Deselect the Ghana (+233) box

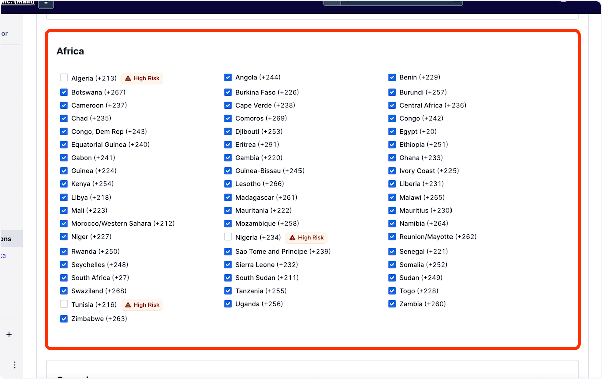[392, 157]
